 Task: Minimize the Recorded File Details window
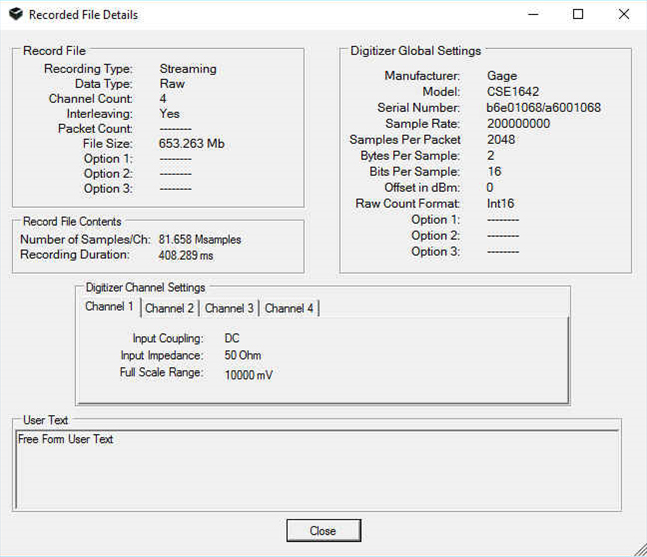(x=531, y=15)
